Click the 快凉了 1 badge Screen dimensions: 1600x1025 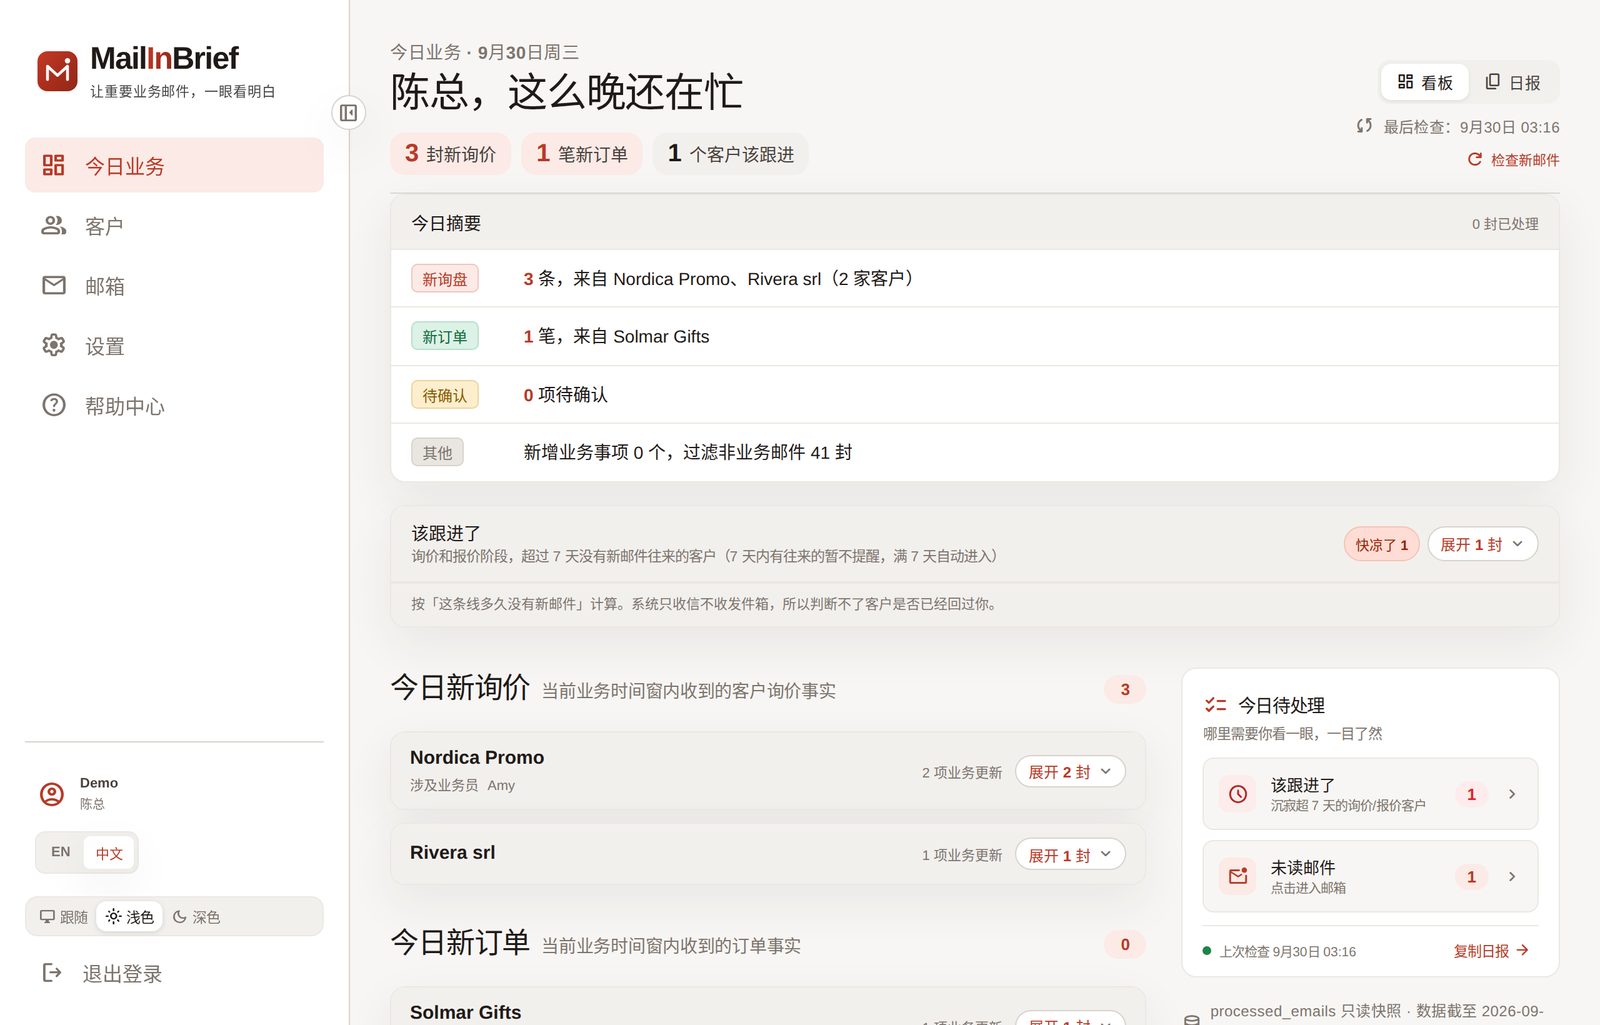pyautogui.click(x=1381, y=544)
